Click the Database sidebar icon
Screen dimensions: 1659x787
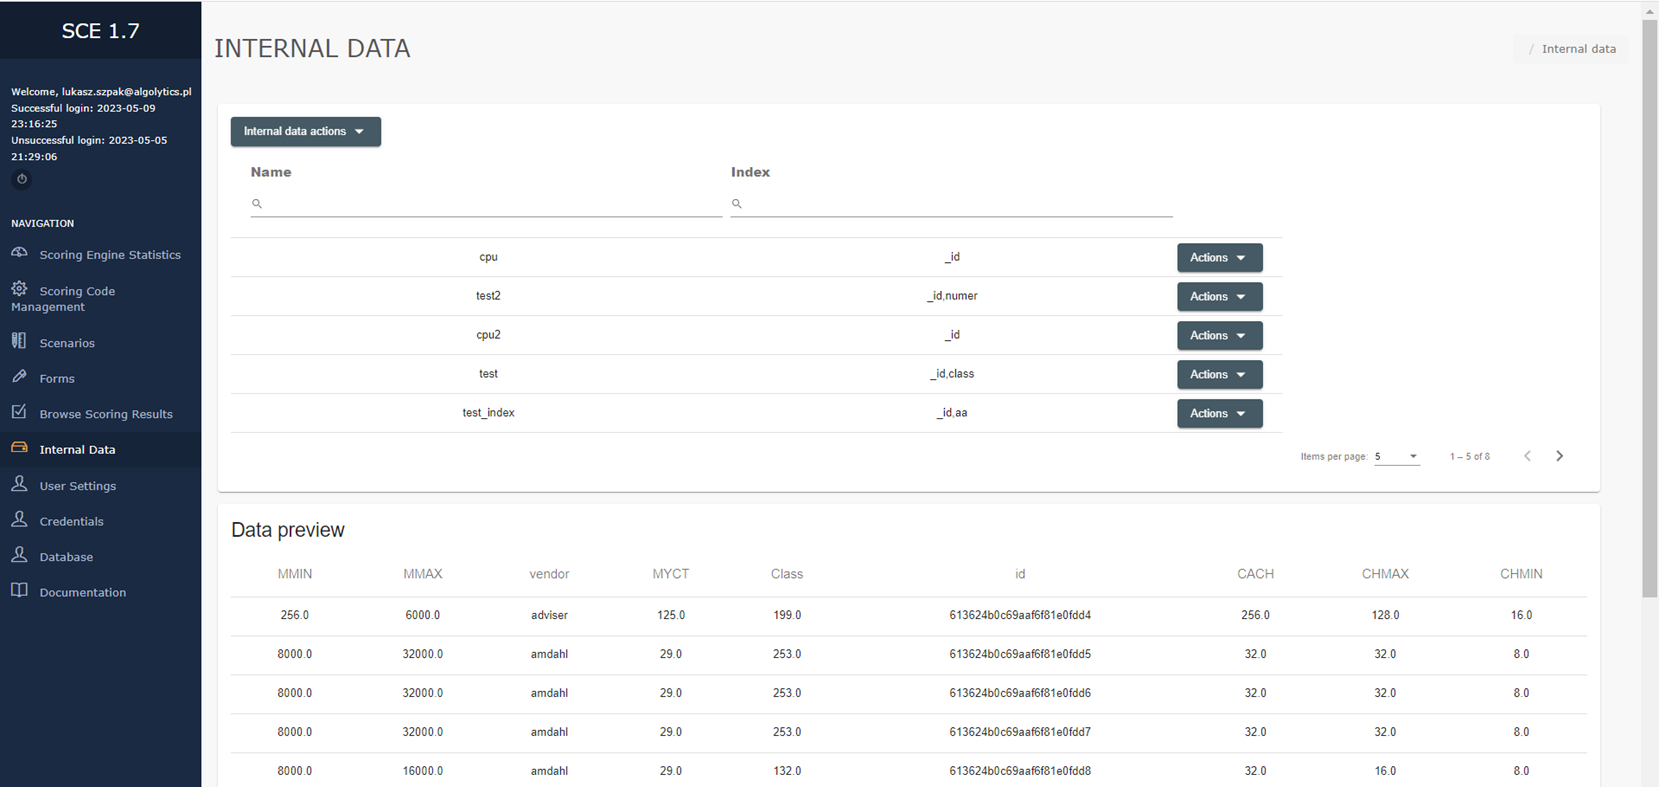click(19, 555)
